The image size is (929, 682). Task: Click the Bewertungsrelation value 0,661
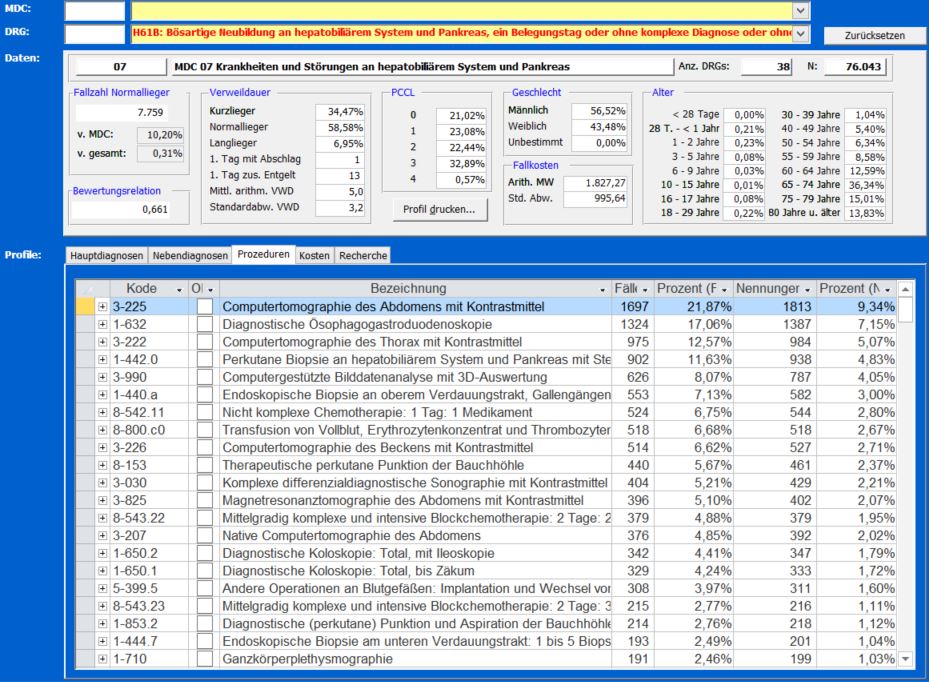[x=121, y=209]
